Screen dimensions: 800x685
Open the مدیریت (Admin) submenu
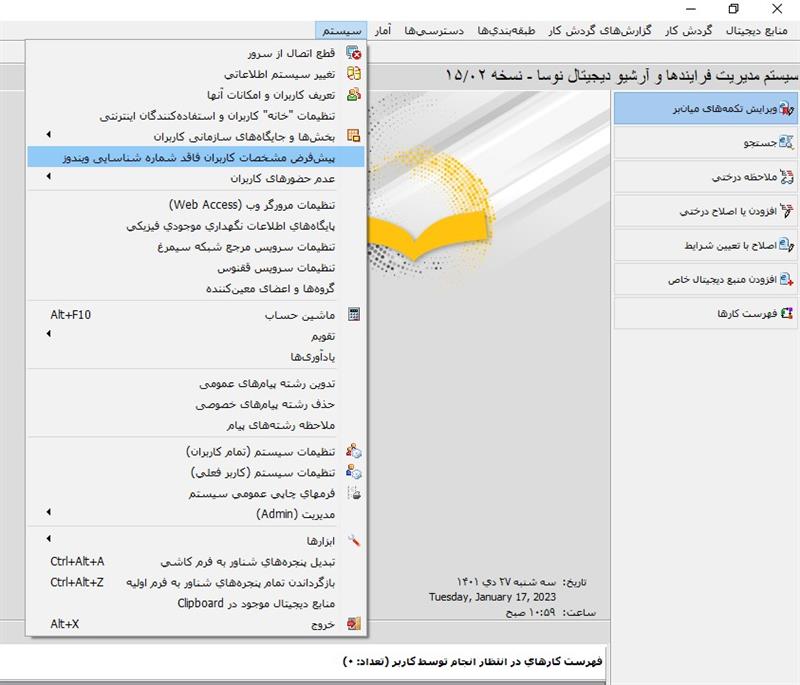[x=49, y=514]
